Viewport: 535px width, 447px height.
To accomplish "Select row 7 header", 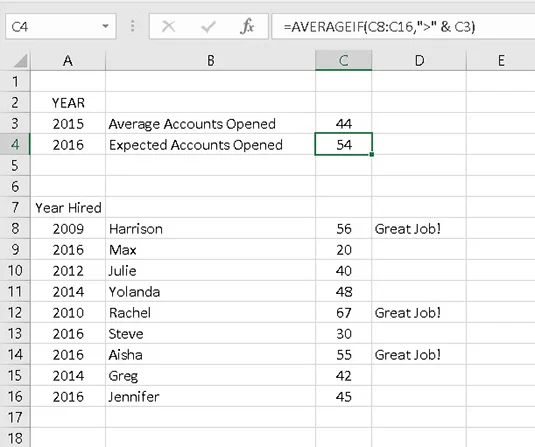I will click(x=15, y=207).
